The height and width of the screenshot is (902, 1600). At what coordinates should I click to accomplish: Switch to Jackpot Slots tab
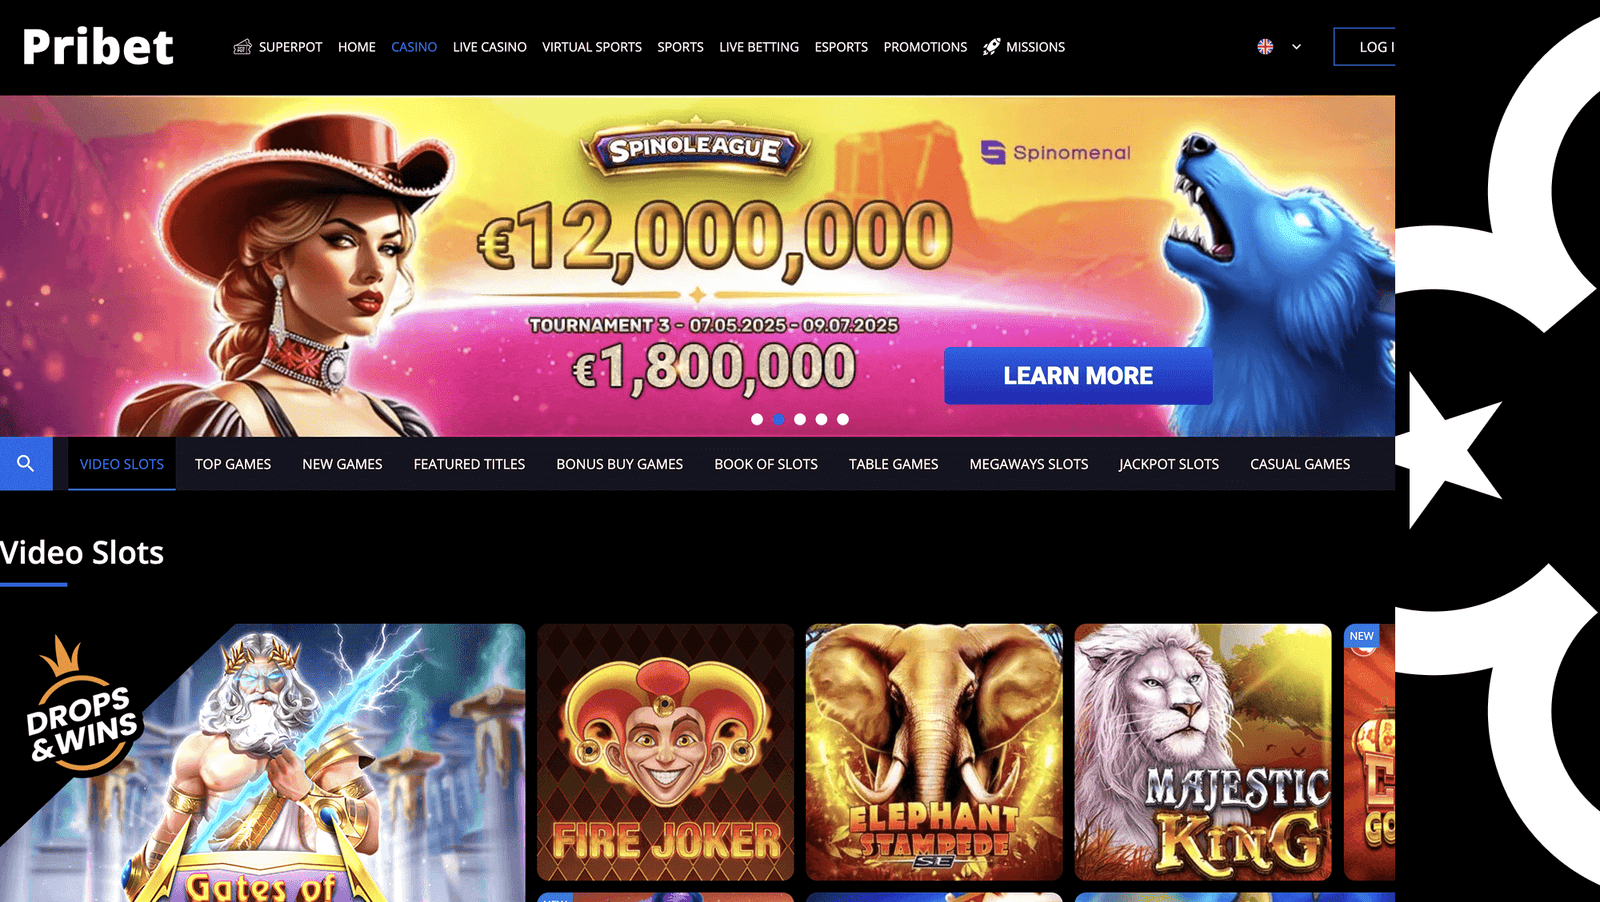[x=1168, y=464]
